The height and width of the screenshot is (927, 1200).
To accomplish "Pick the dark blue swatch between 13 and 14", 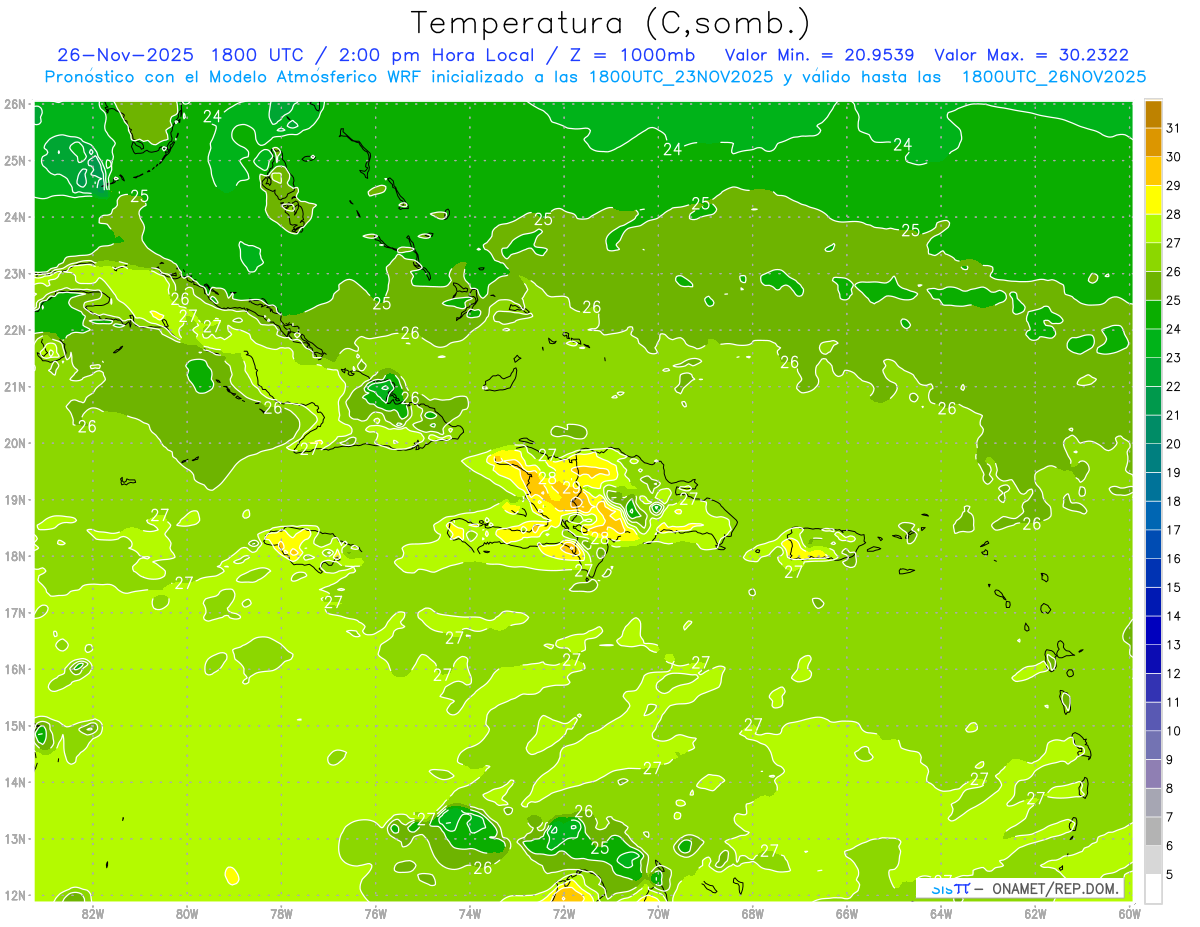I will (x=1153, y=630).
